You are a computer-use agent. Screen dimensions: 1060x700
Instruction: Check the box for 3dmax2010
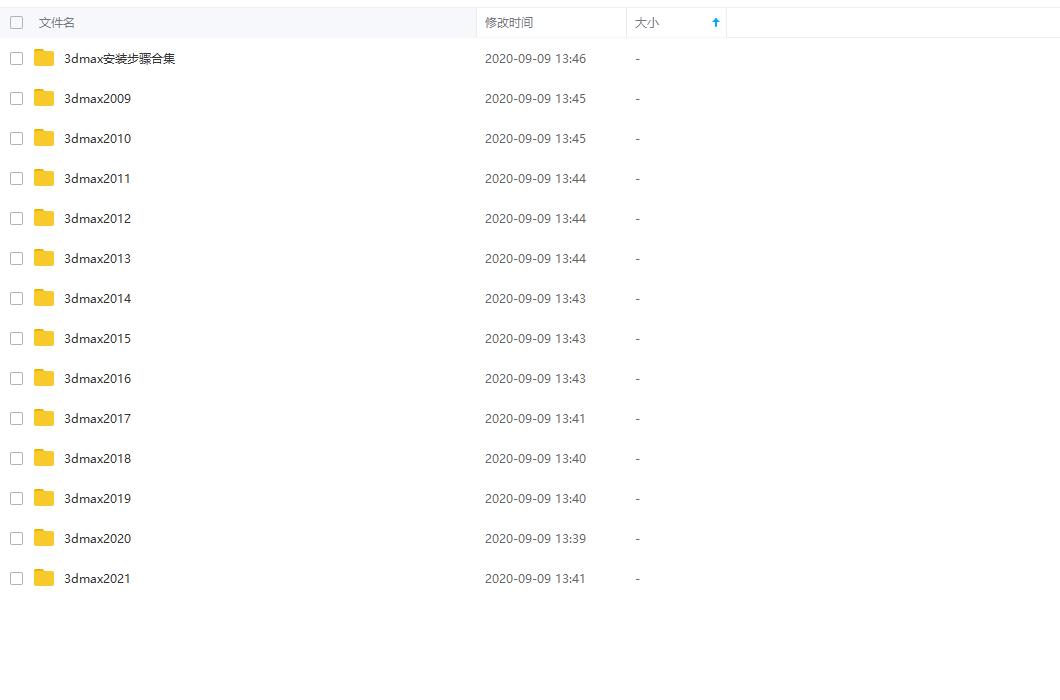pyautogui.click(x=17, y=139)
